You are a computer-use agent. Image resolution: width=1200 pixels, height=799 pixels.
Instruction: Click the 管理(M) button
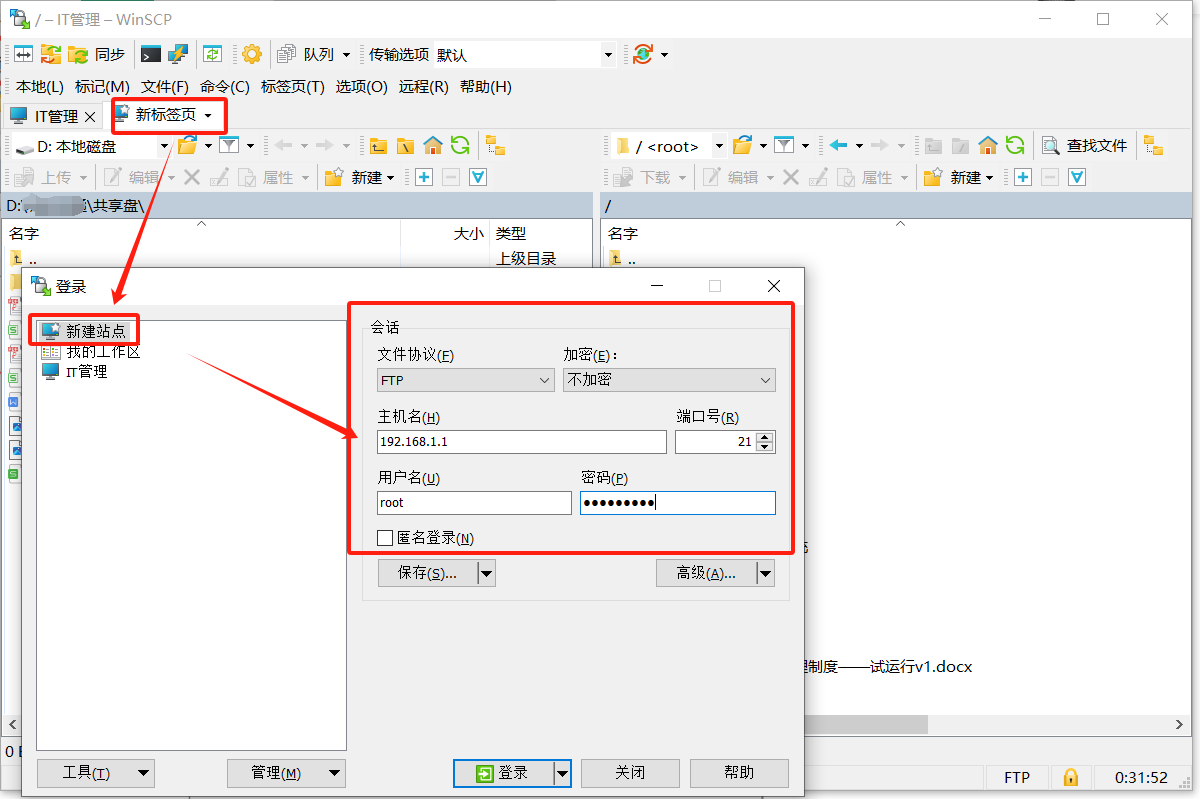[x=285, y=772]
